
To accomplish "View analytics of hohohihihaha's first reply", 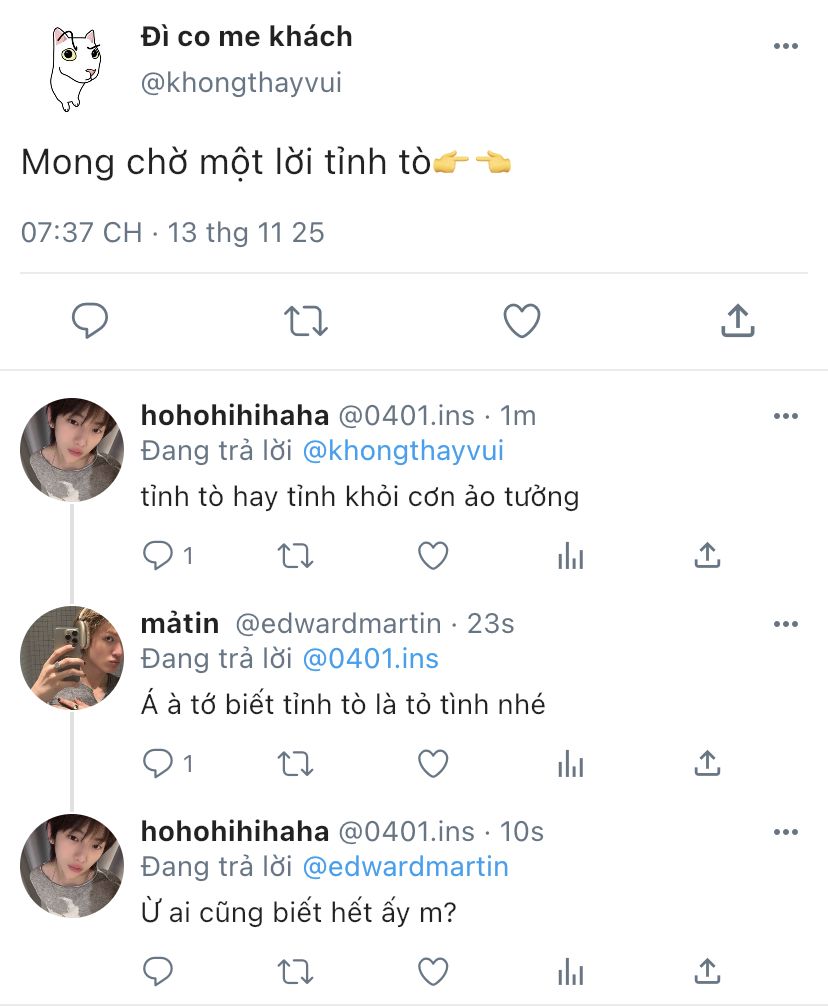I will pyautogui.click(x=570, y=556).
